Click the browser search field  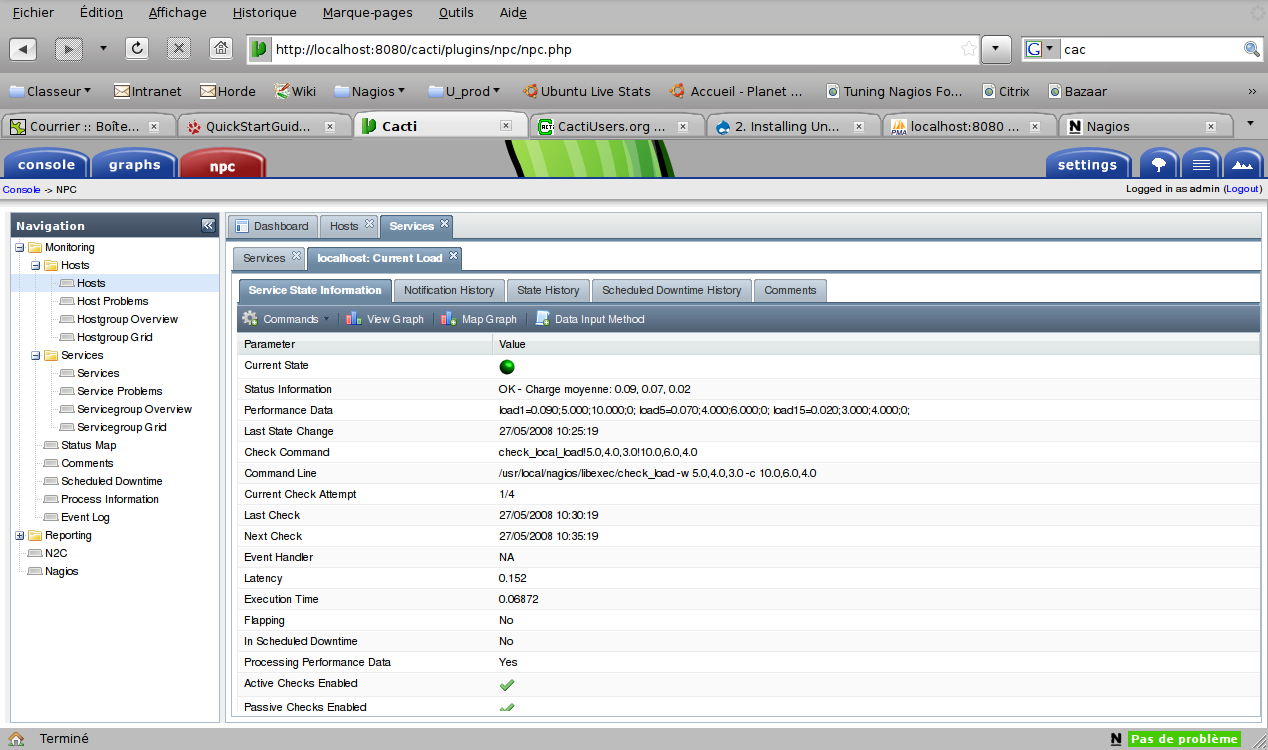pyautogui.click(x=1150, y=49)
